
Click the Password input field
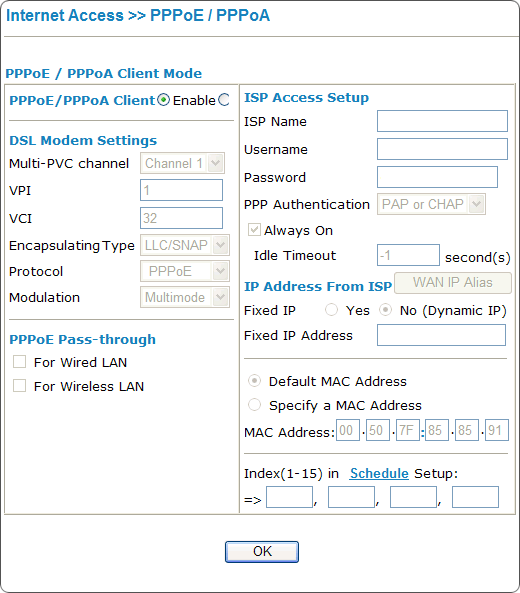click(437, 177)
